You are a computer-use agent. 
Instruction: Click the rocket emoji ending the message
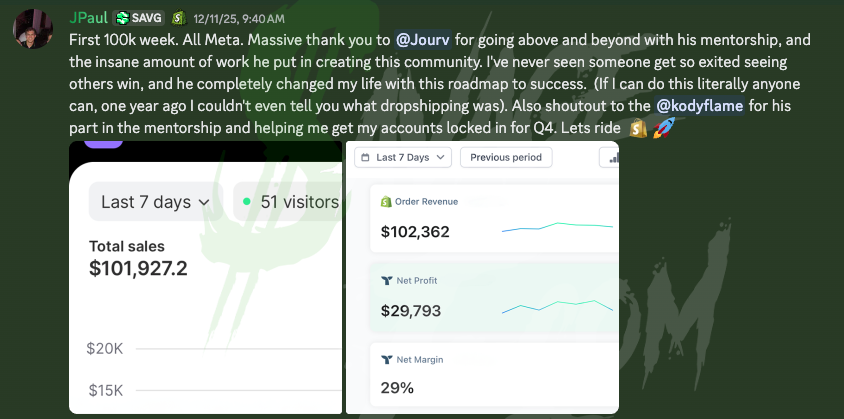[663, 129]
